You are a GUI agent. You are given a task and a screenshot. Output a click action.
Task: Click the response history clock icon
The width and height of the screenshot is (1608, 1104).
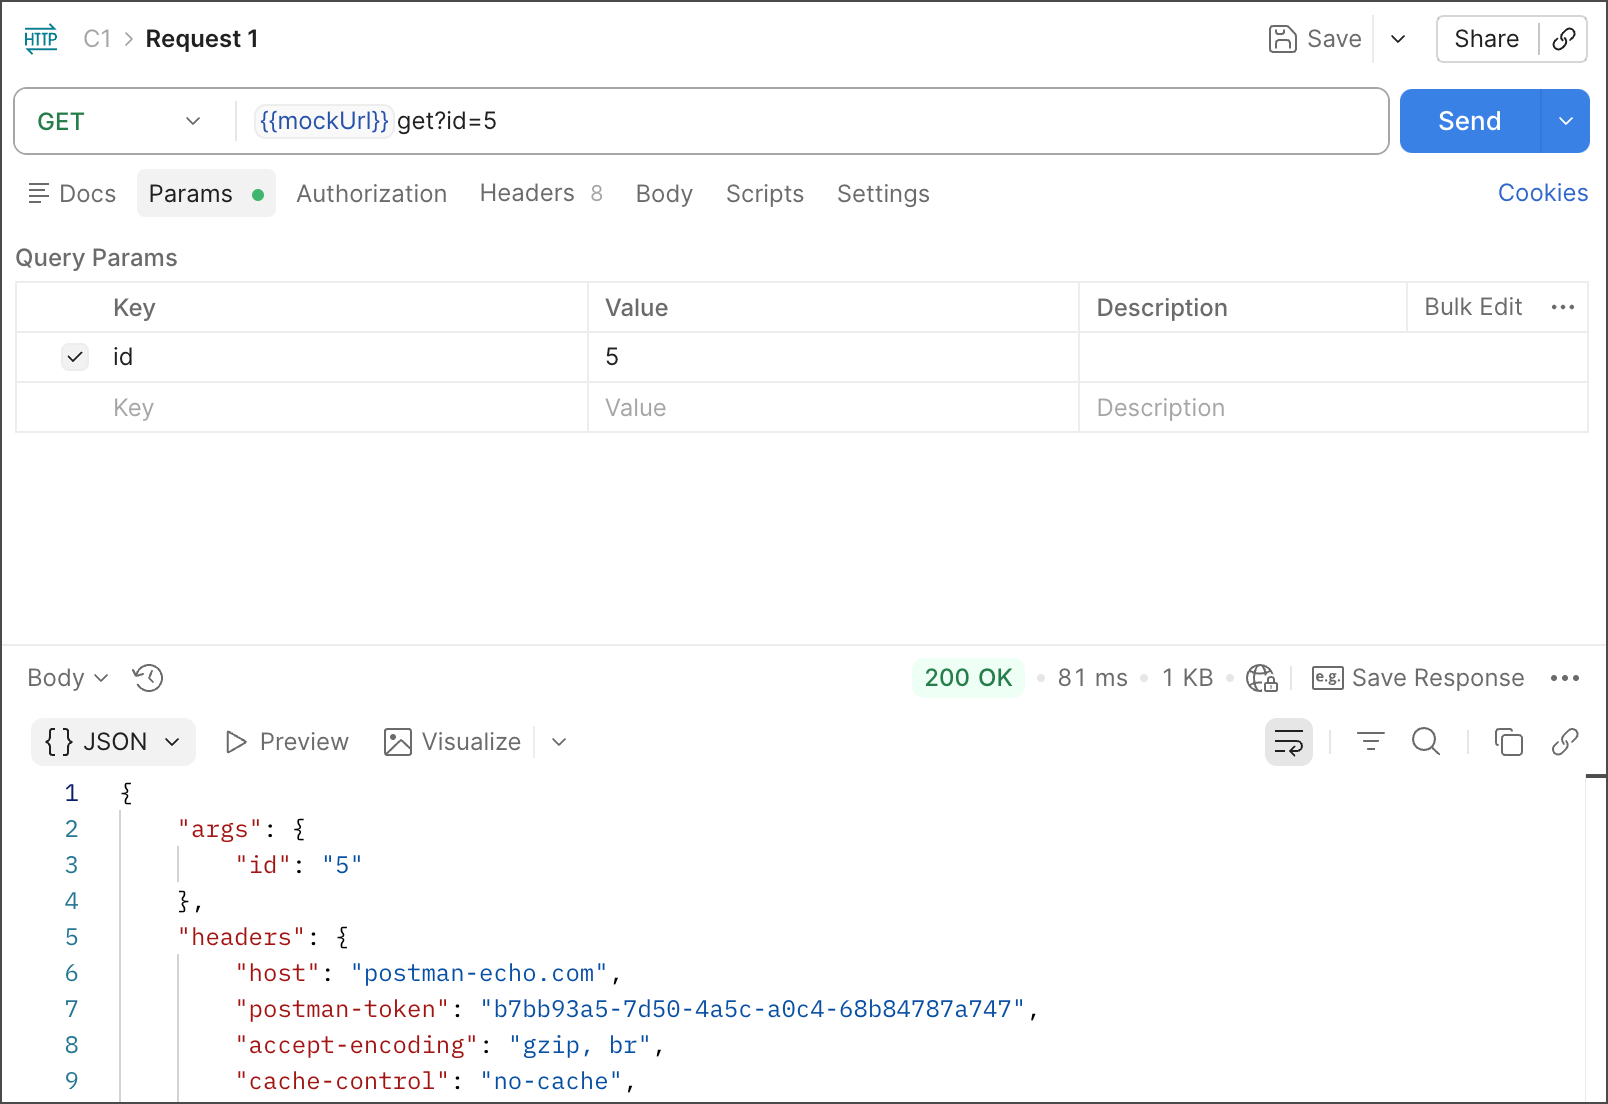(148, 678)
